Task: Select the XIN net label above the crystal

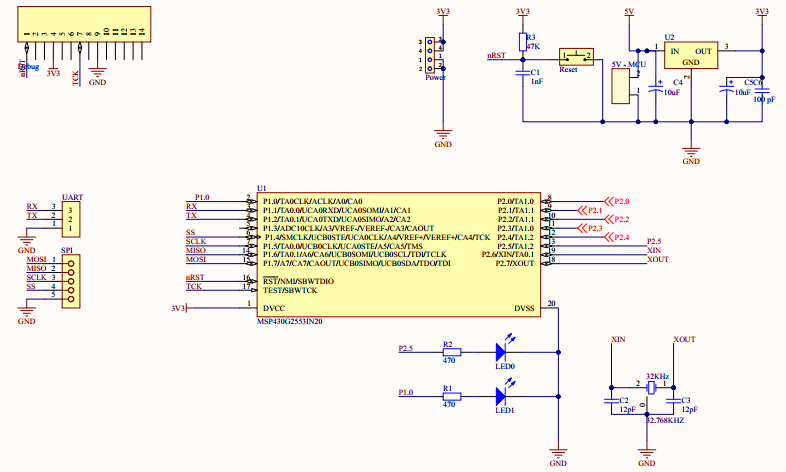Action: tap(618, 339)
